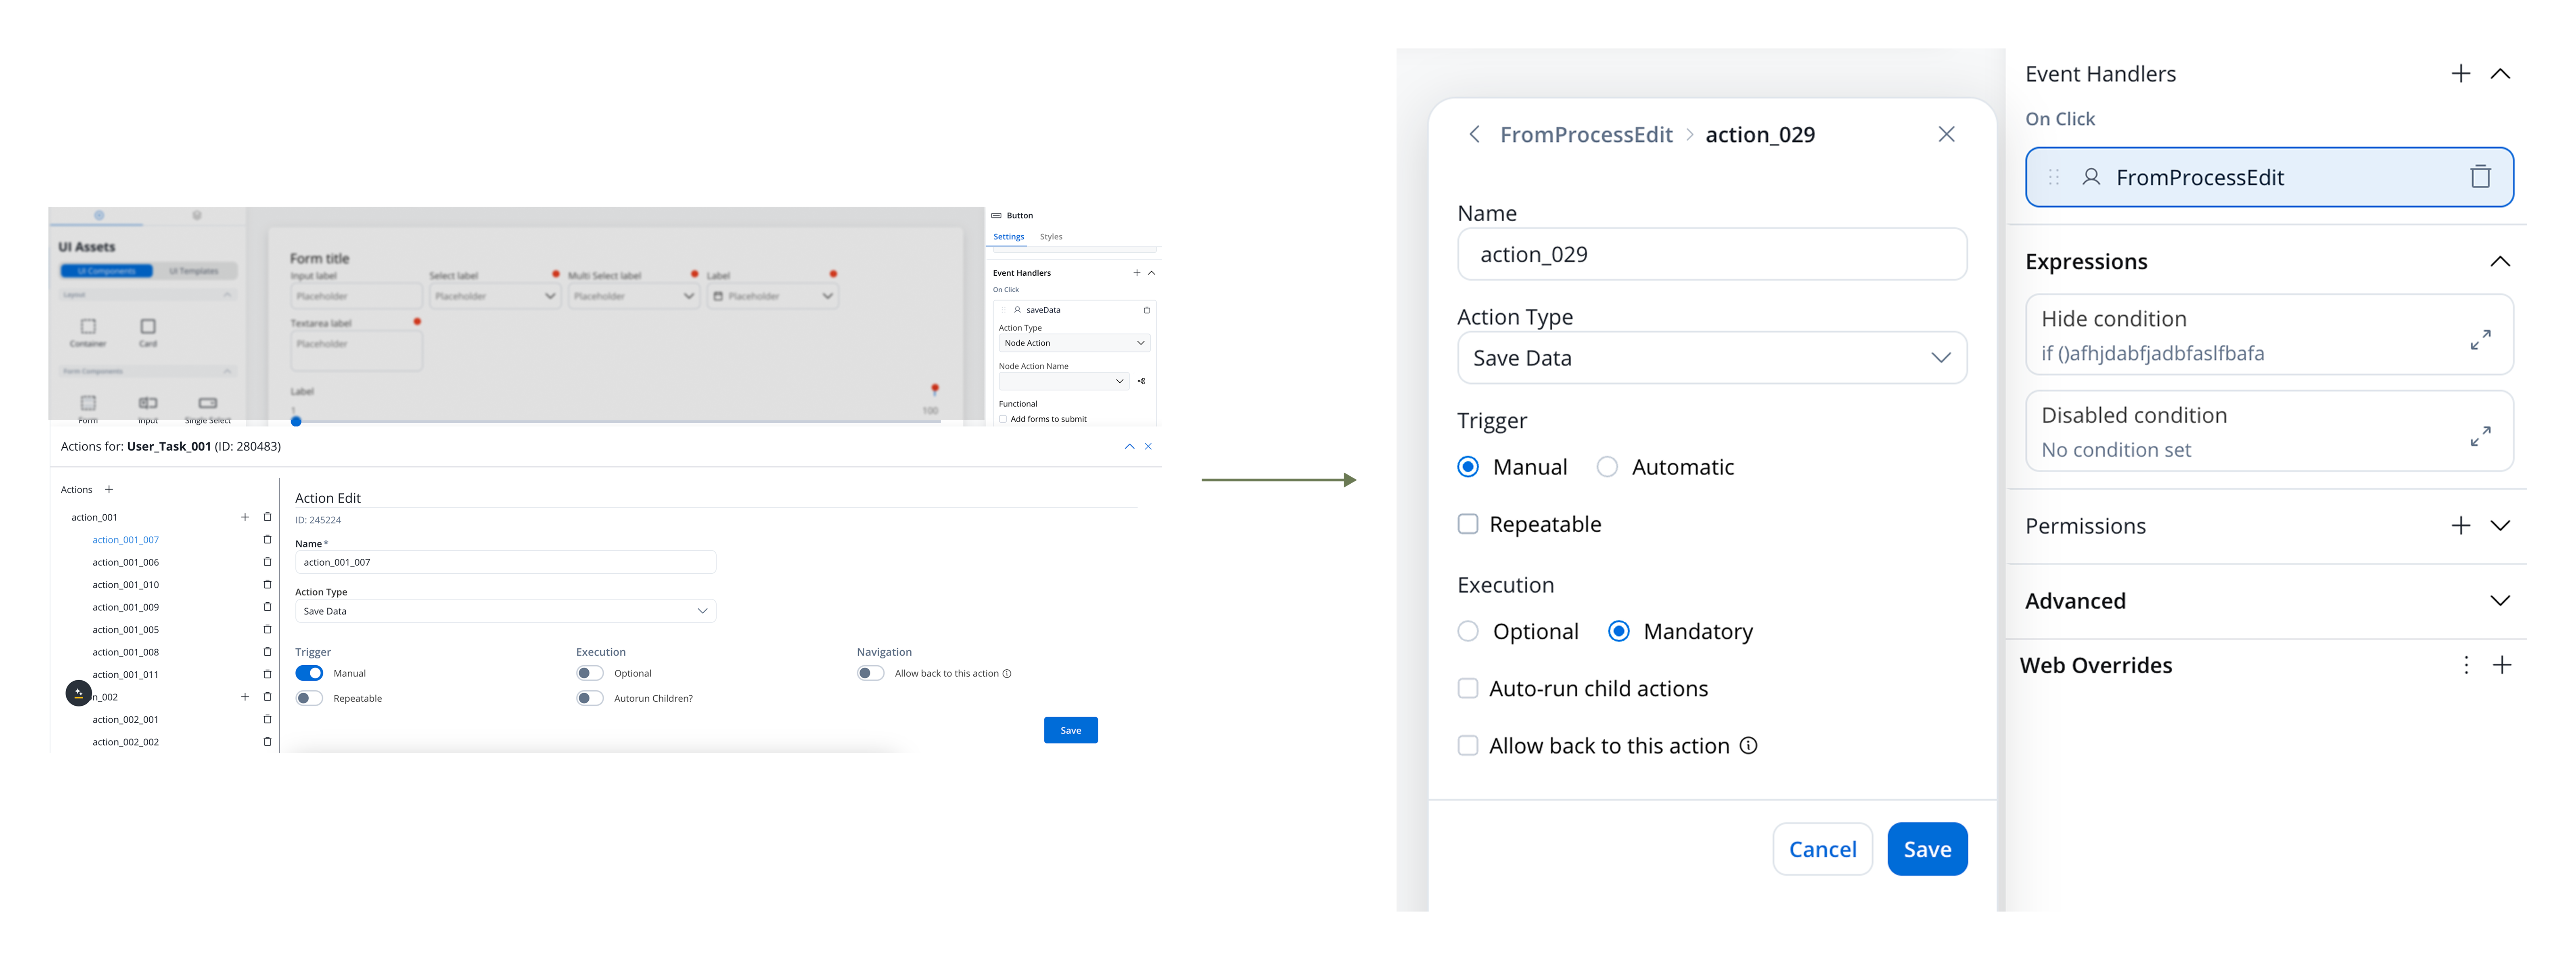Select Manual radio in action_029 dialog
Viewport: 2576px width, 960px height.
point(1468,467)
